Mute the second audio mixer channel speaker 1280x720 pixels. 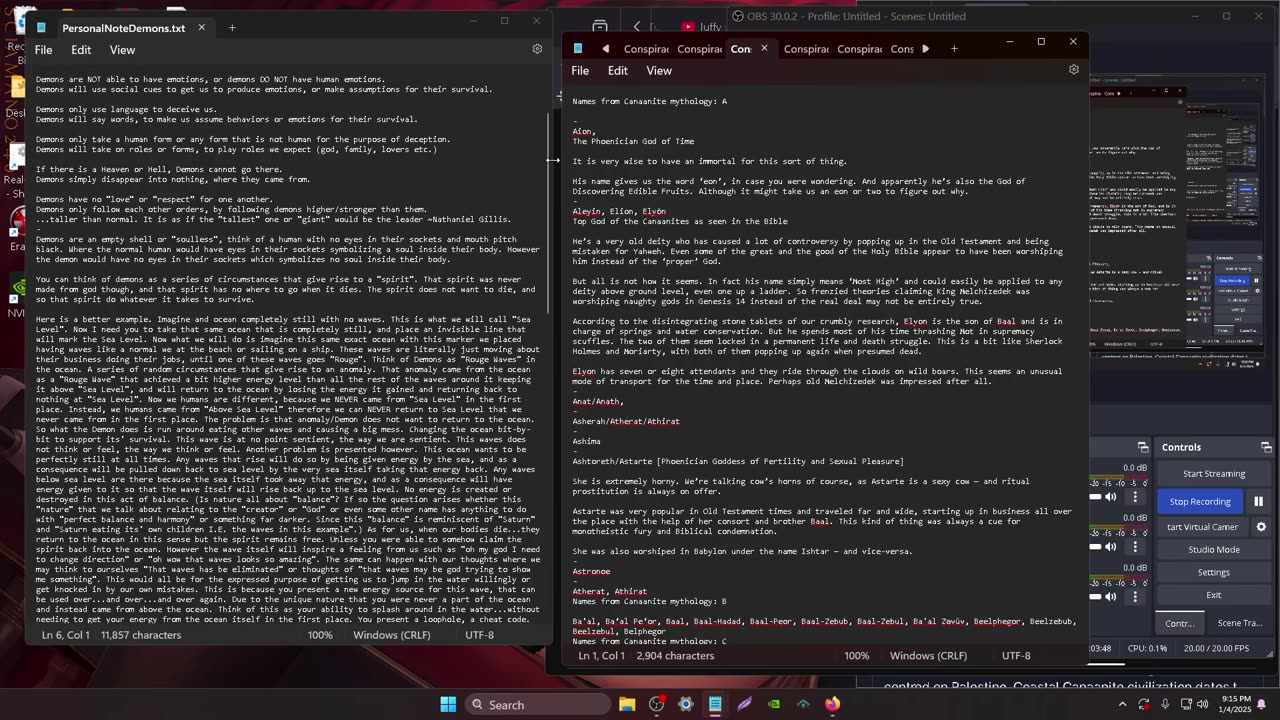point(1110,547)
